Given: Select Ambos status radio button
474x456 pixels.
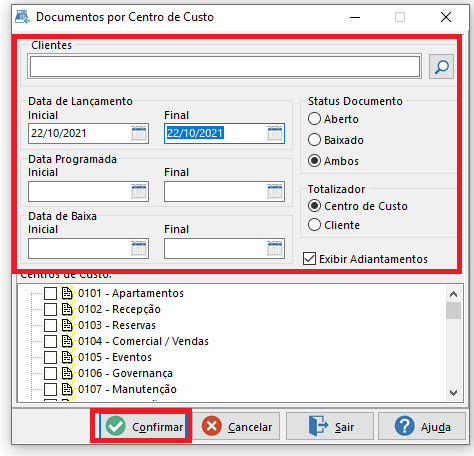Looking at the screenshot, I should click(x=314, y=161).
